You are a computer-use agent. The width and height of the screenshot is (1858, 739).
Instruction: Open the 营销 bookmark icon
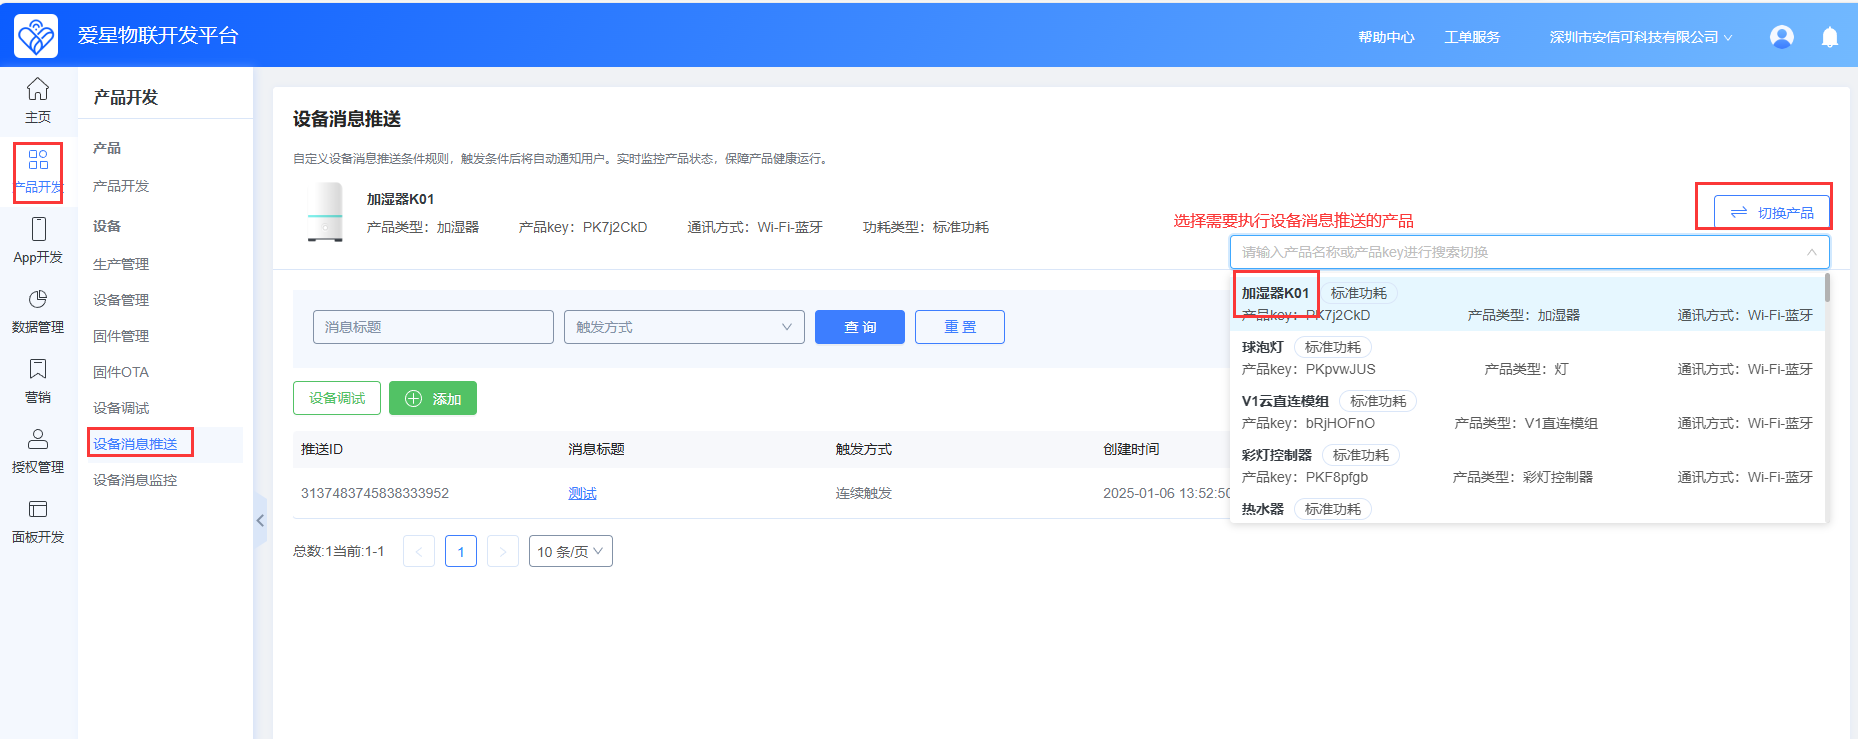tap(38, 369)
